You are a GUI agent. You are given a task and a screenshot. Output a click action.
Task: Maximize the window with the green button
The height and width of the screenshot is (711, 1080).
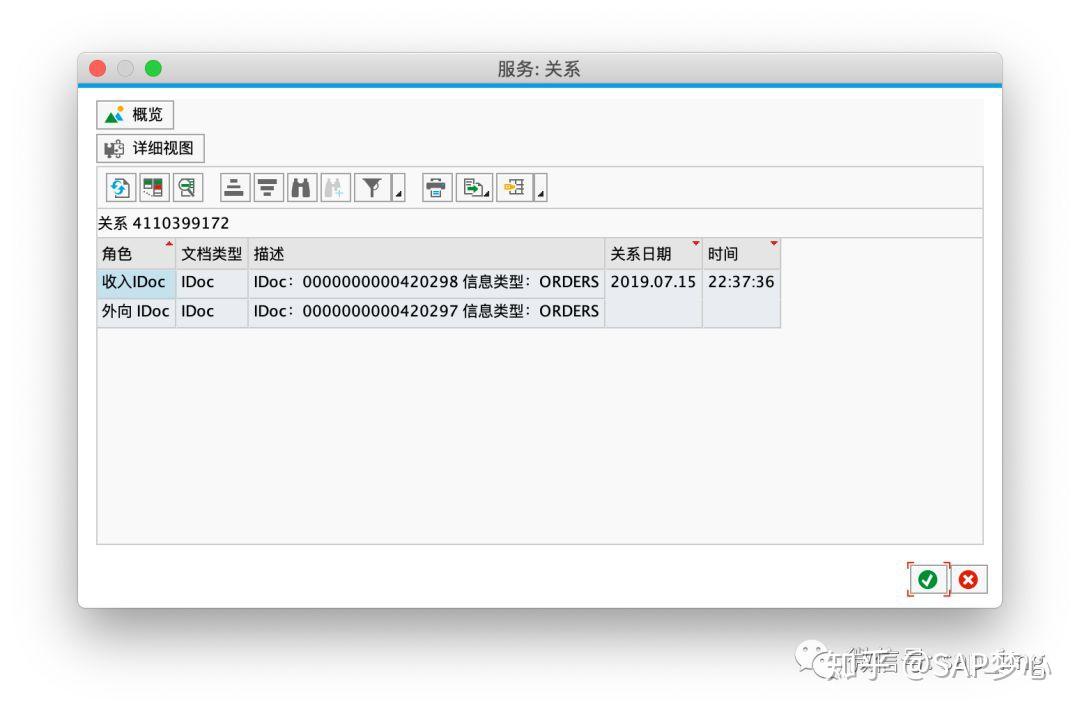153,68
